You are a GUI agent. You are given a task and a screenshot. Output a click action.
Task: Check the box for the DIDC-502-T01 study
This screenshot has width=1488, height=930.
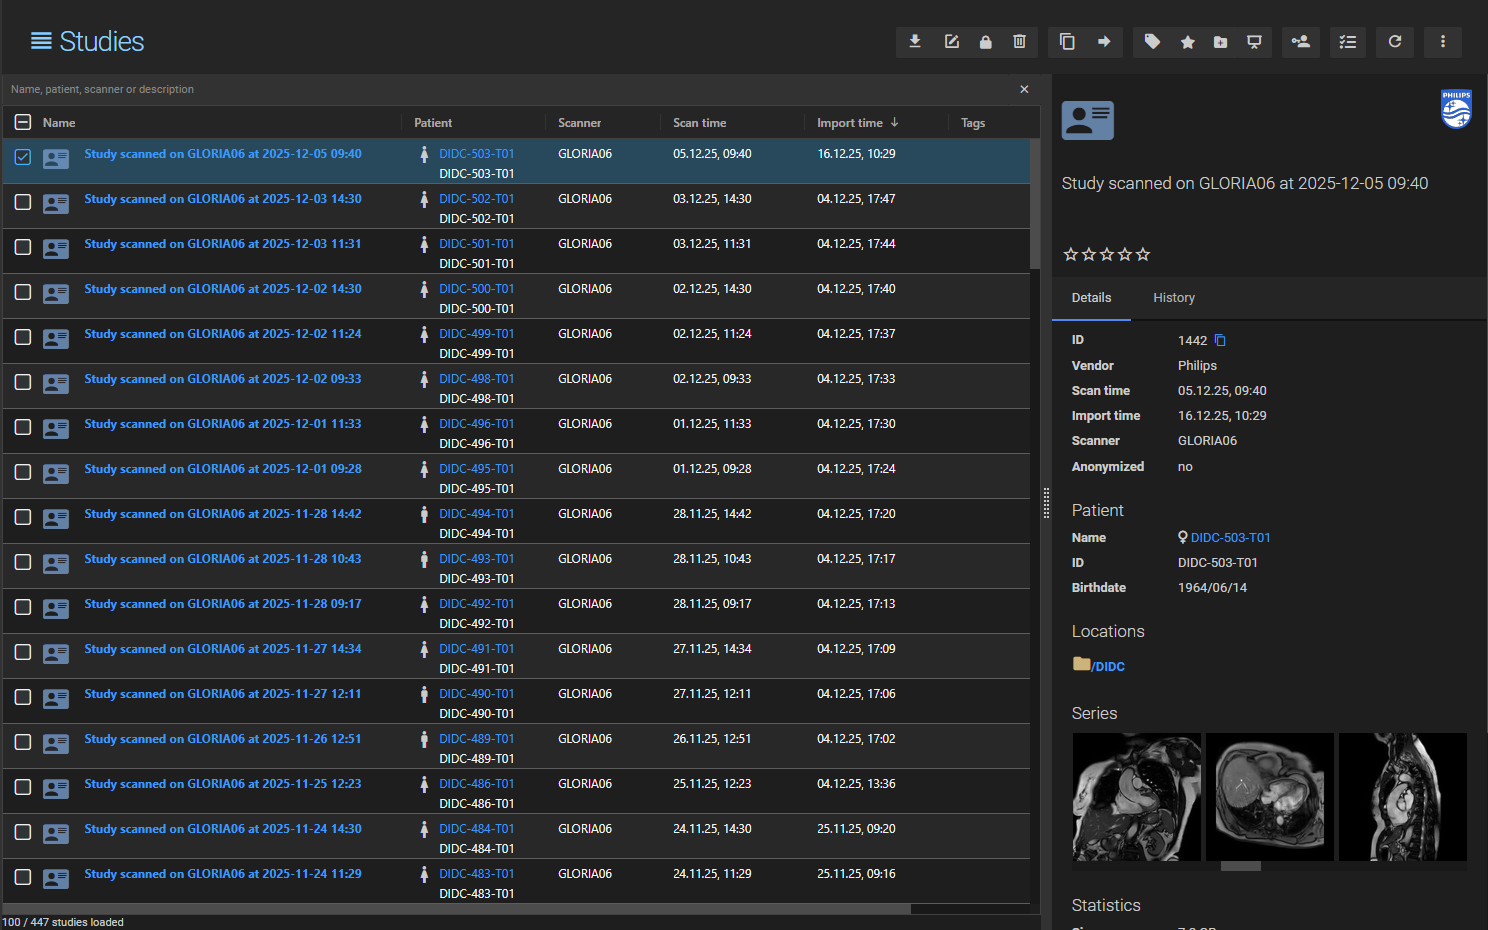pyautogui.click(x=23, y=202)
